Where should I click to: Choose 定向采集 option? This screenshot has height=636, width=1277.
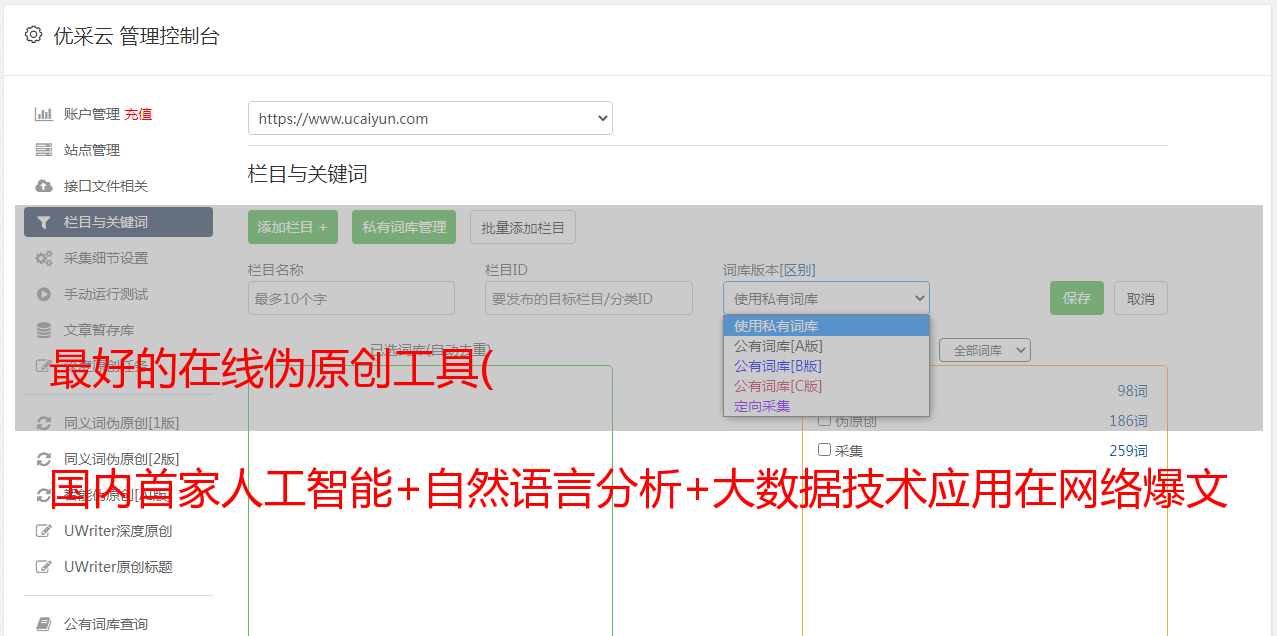click(x=826, y=406)
